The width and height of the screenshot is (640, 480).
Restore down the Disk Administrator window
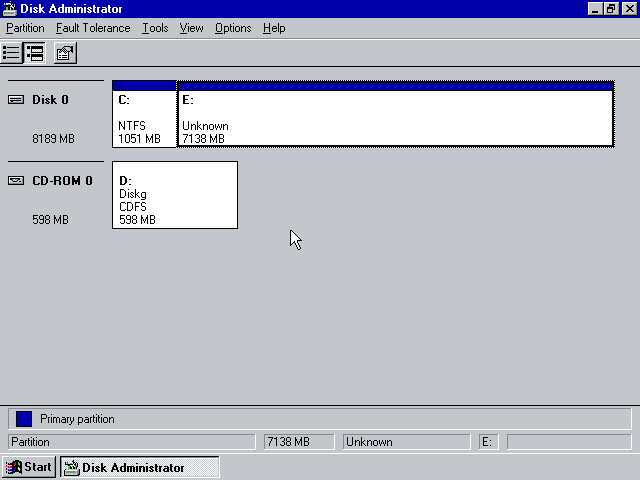click(x=611, y=9)
